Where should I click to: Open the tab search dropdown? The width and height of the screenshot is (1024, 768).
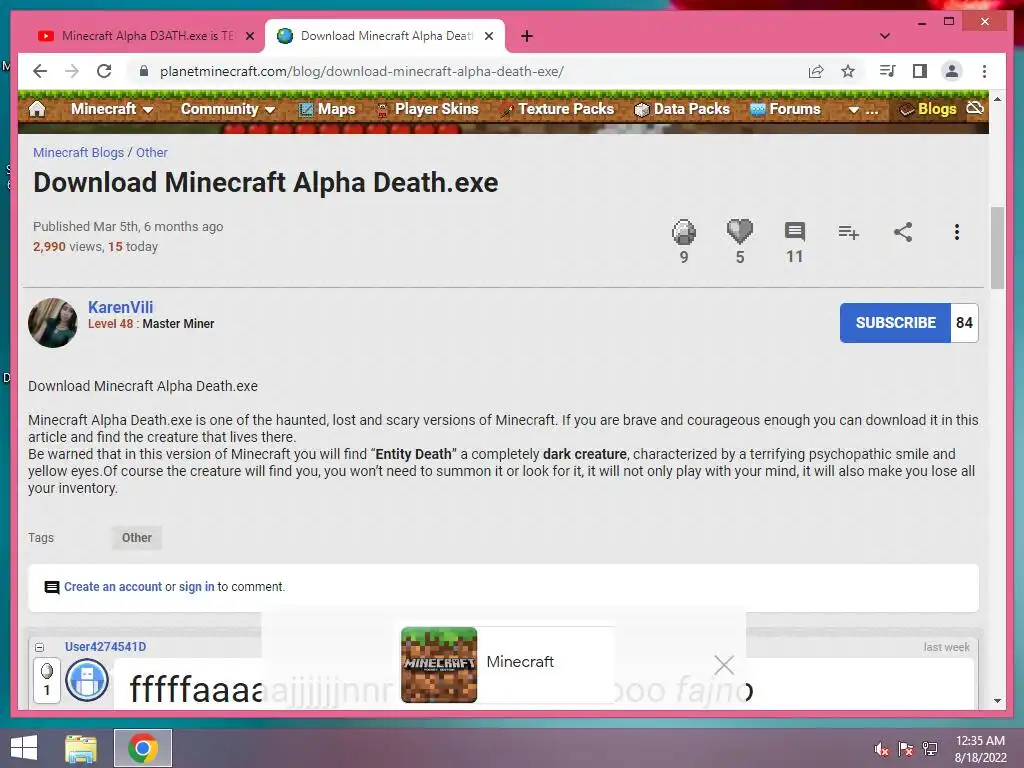click(x=885, y=36)
